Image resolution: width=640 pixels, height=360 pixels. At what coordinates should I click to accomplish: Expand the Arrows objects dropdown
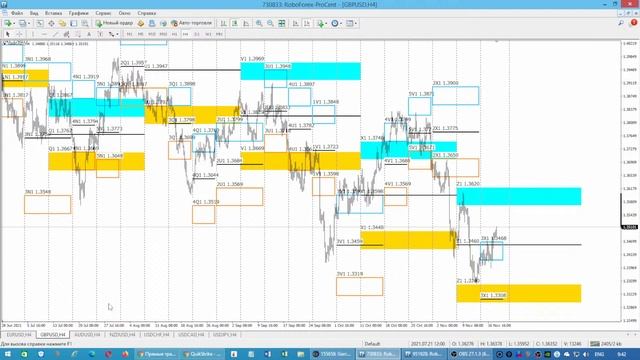point(117,34)
